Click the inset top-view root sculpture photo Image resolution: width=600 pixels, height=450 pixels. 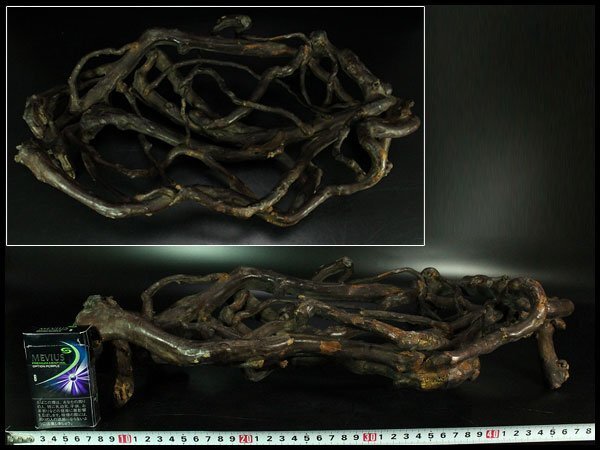tap(215, 126)
